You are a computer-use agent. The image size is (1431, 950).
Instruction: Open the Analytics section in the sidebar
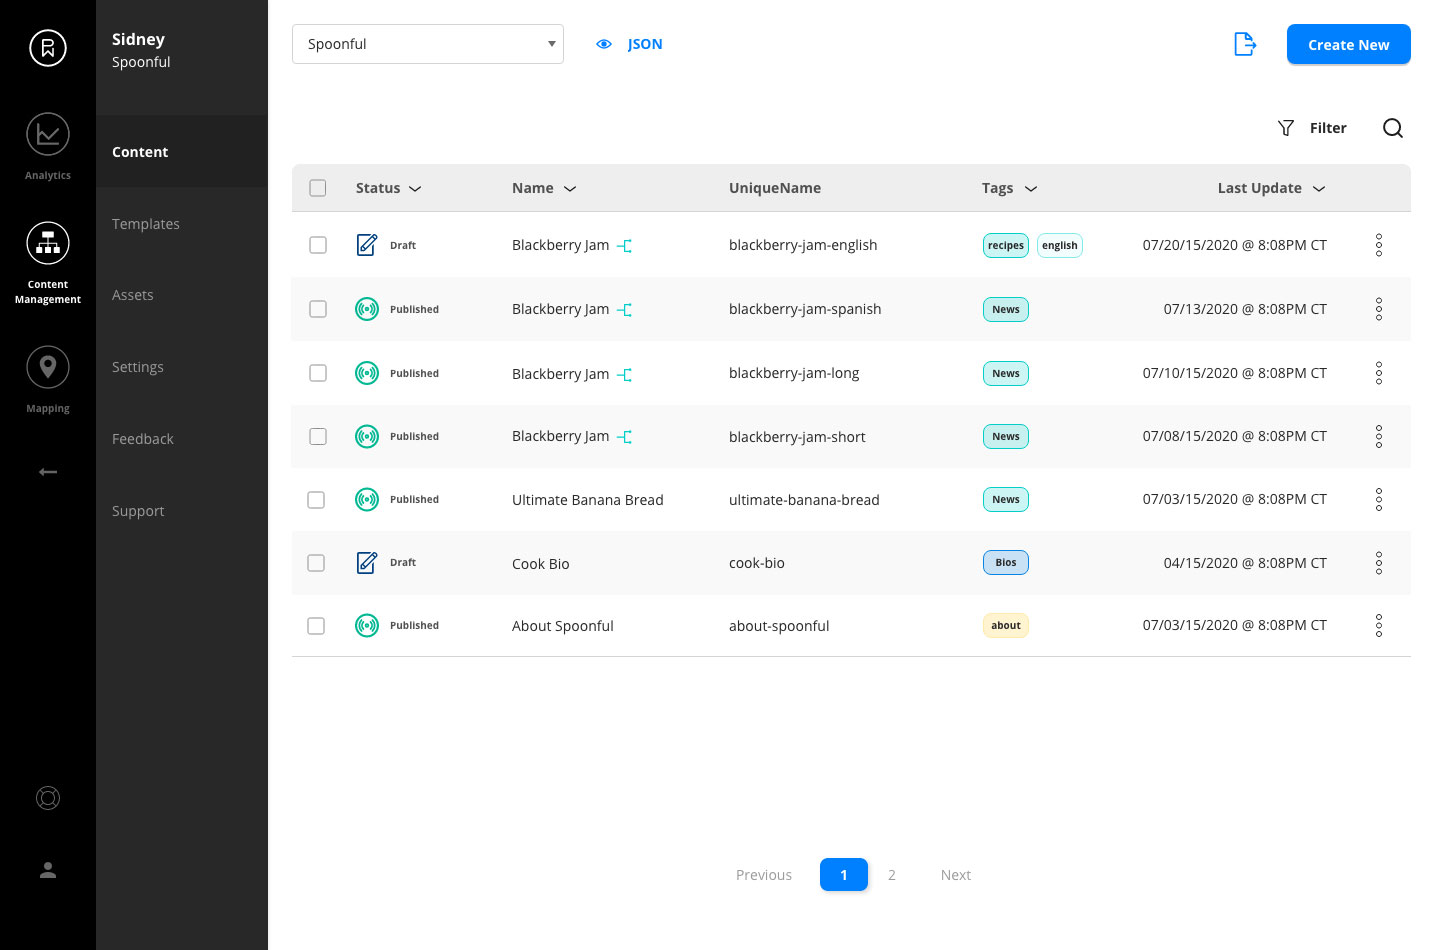47,134
